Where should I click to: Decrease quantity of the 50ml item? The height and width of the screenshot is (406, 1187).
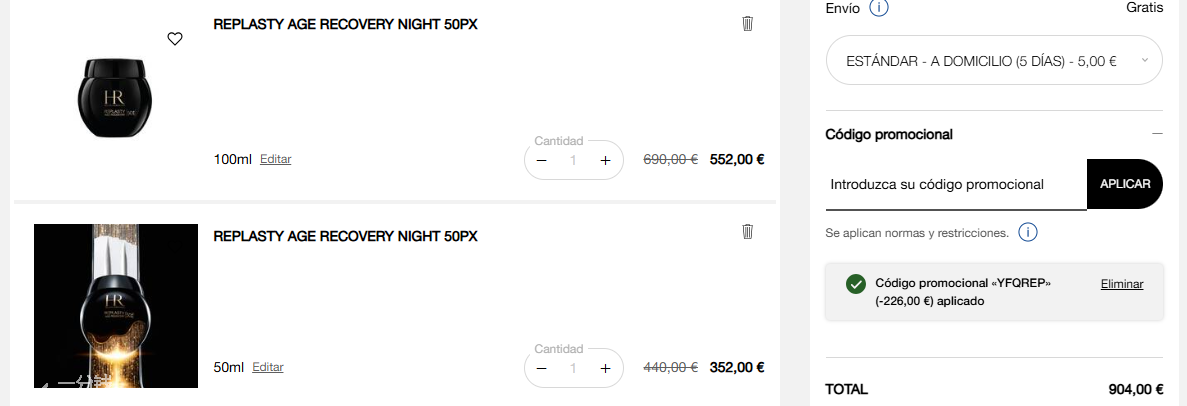(542, 368)
